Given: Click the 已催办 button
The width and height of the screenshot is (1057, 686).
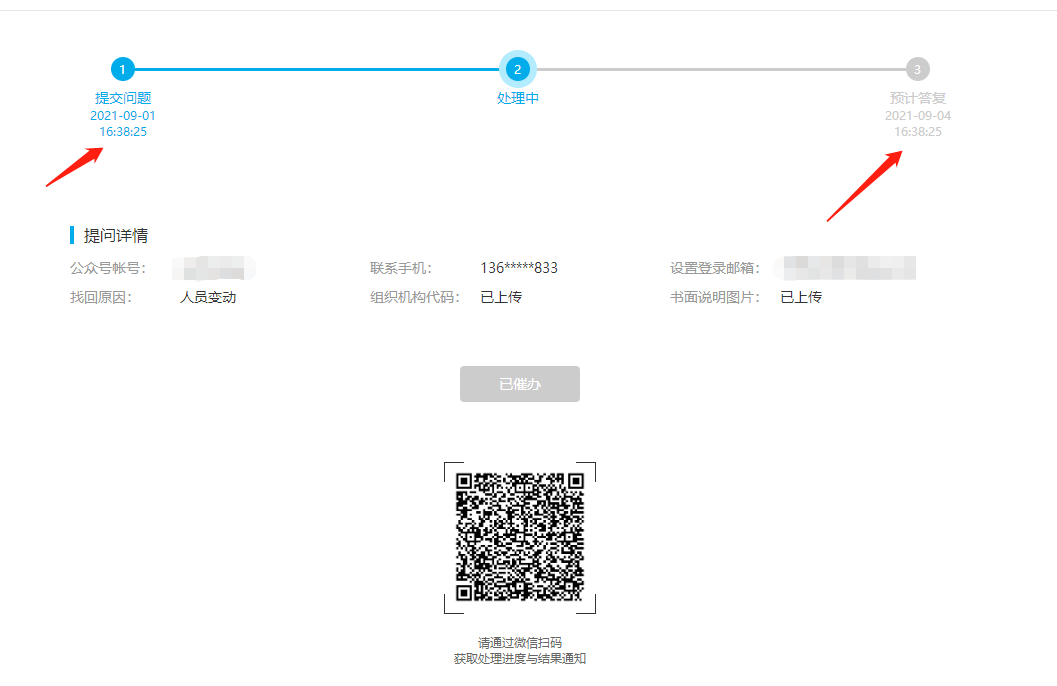Looking at the screenshot, I should [x=520, y=384].
